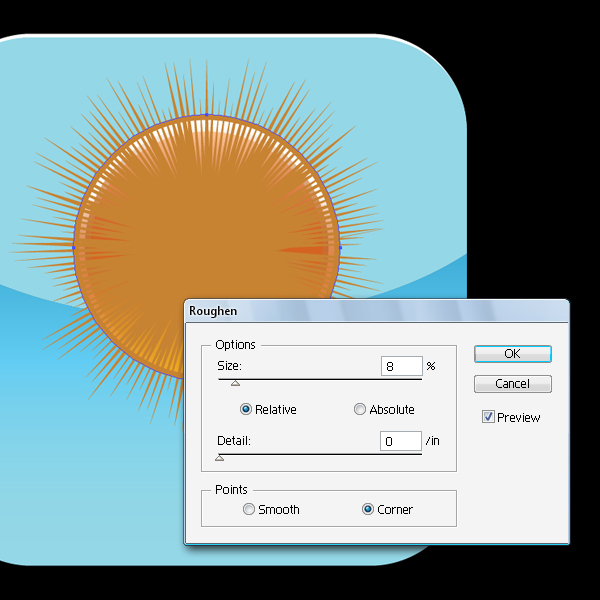This screenshot has height=600, width=600.
Task: Click the left anchor point of sun circle
Action: (73, 248)
